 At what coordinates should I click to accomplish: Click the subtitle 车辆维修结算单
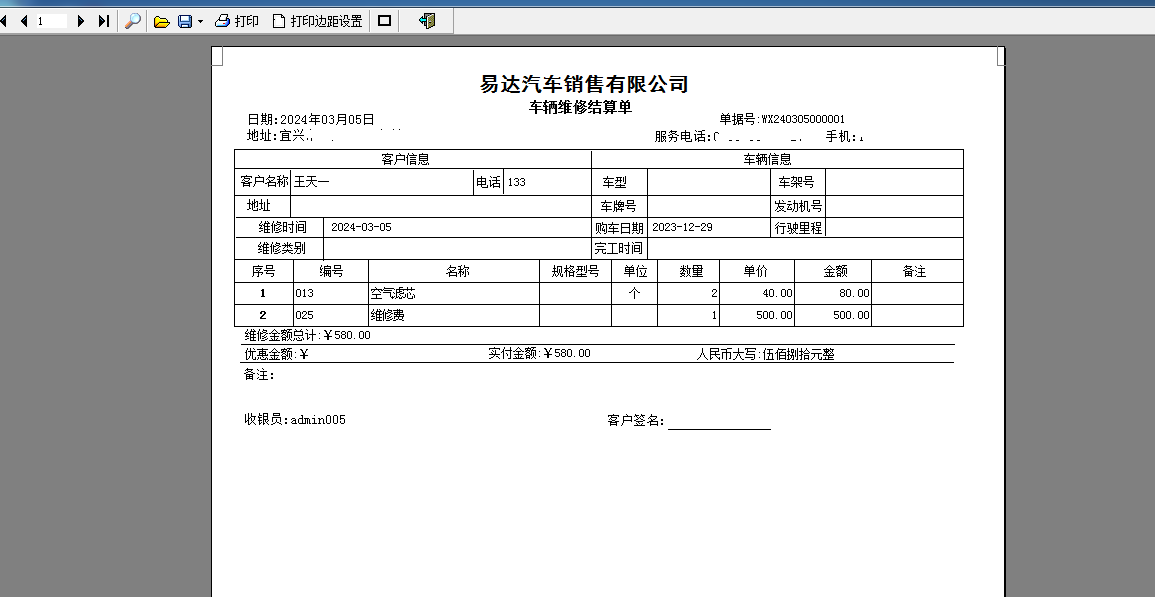click(x=580, y=108)
